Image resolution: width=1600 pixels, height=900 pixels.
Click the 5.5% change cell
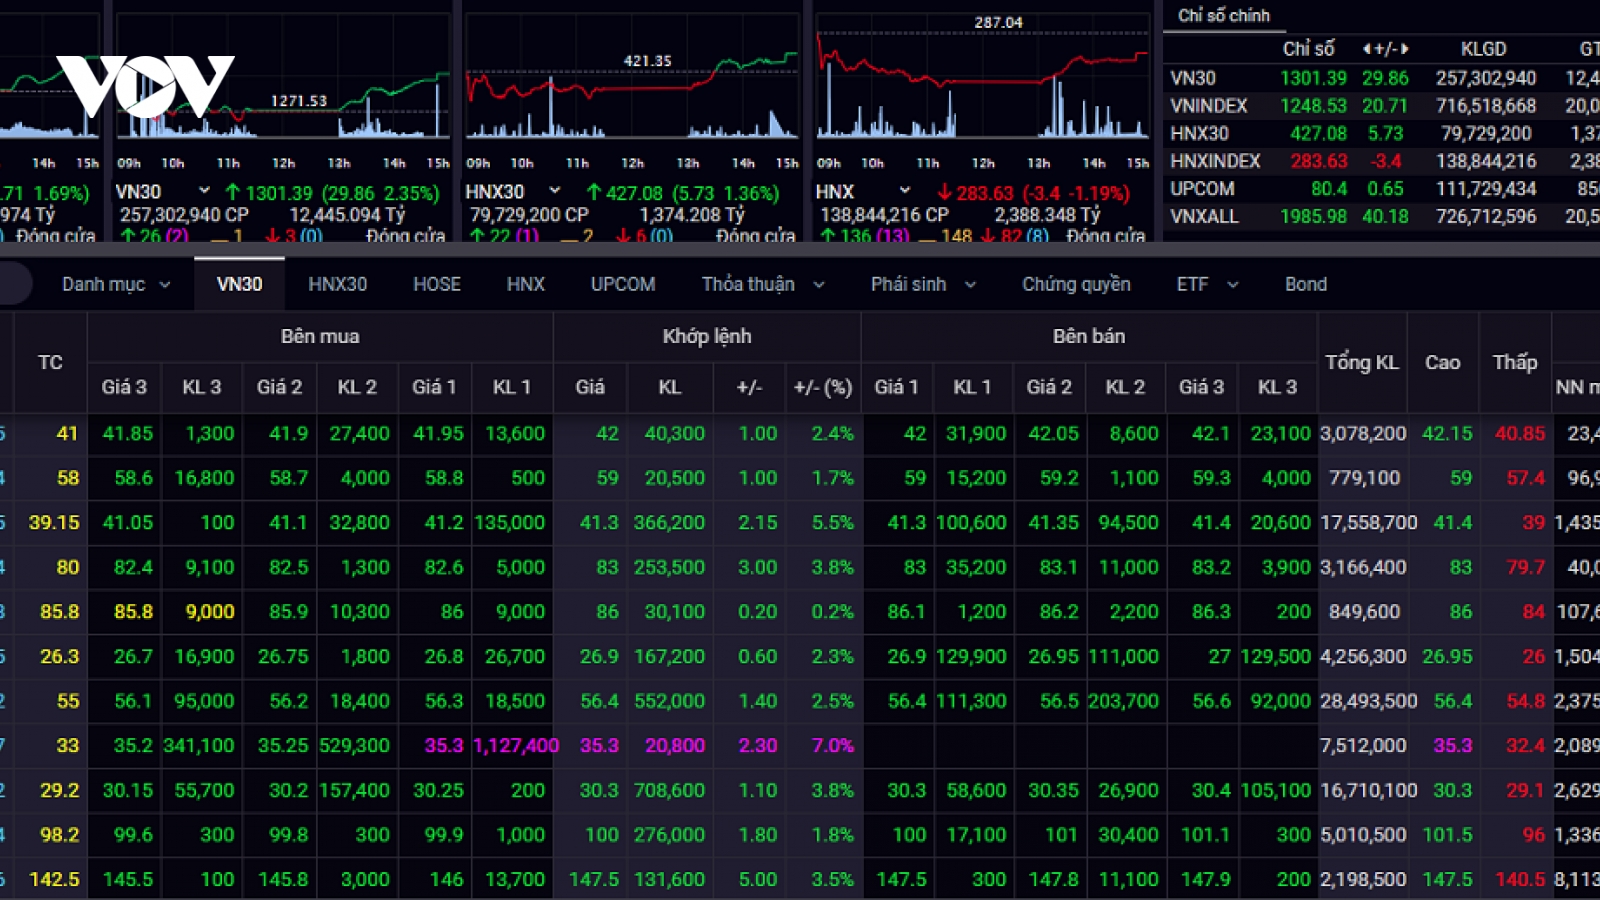833,523
